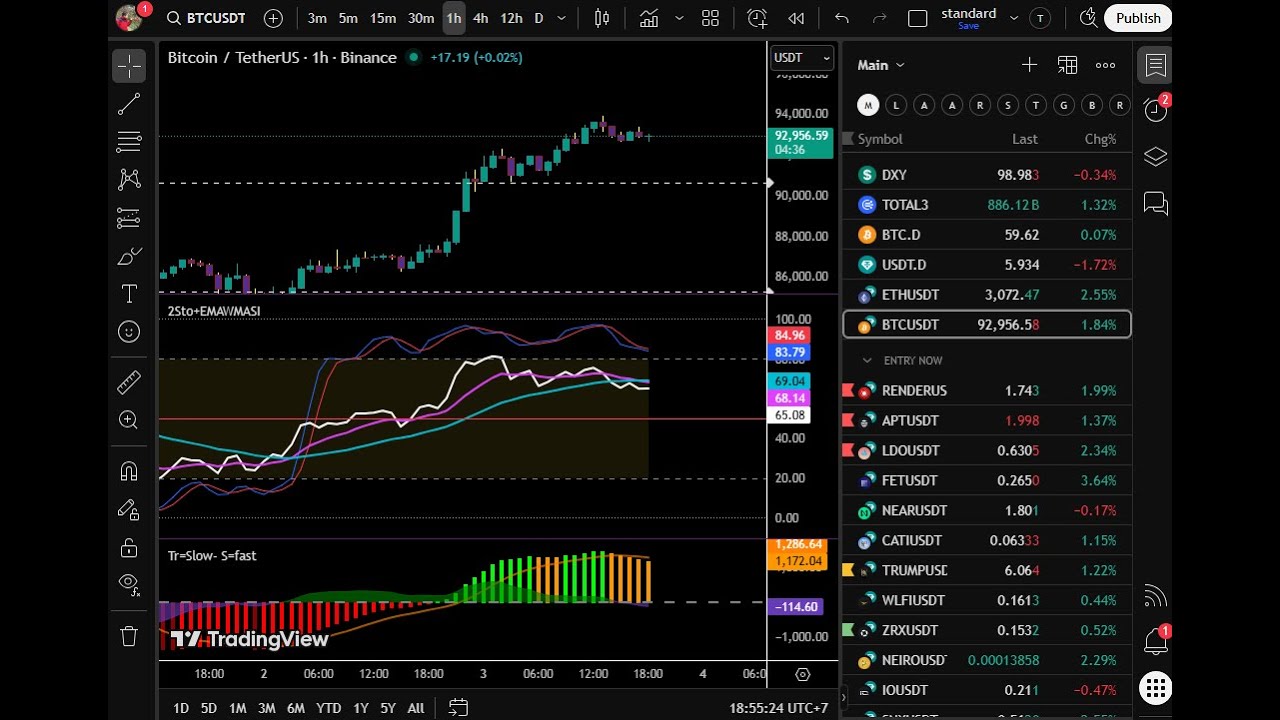Expand the indicator favorites dropdown arrow
1280x720 pixels.
coord(680,18)
